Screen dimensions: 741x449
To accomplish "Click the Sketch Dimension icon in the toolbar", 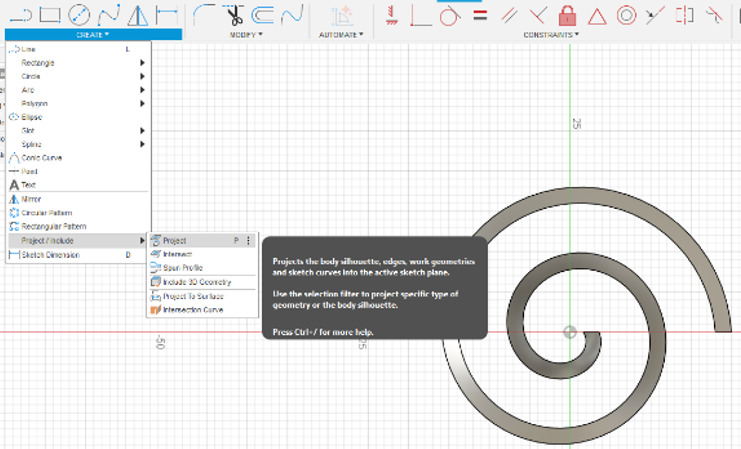I will [167, 15].
